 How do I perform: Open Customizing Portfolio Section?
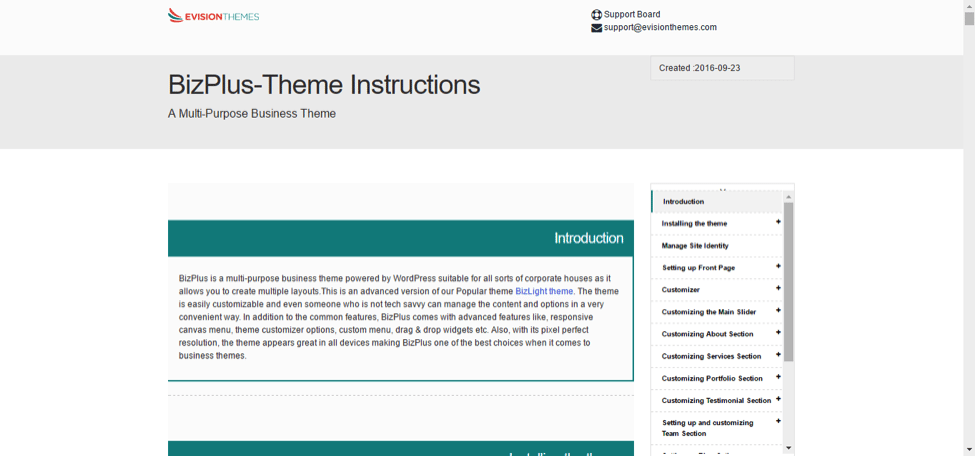pyautogui.click(x=712, y=379)
